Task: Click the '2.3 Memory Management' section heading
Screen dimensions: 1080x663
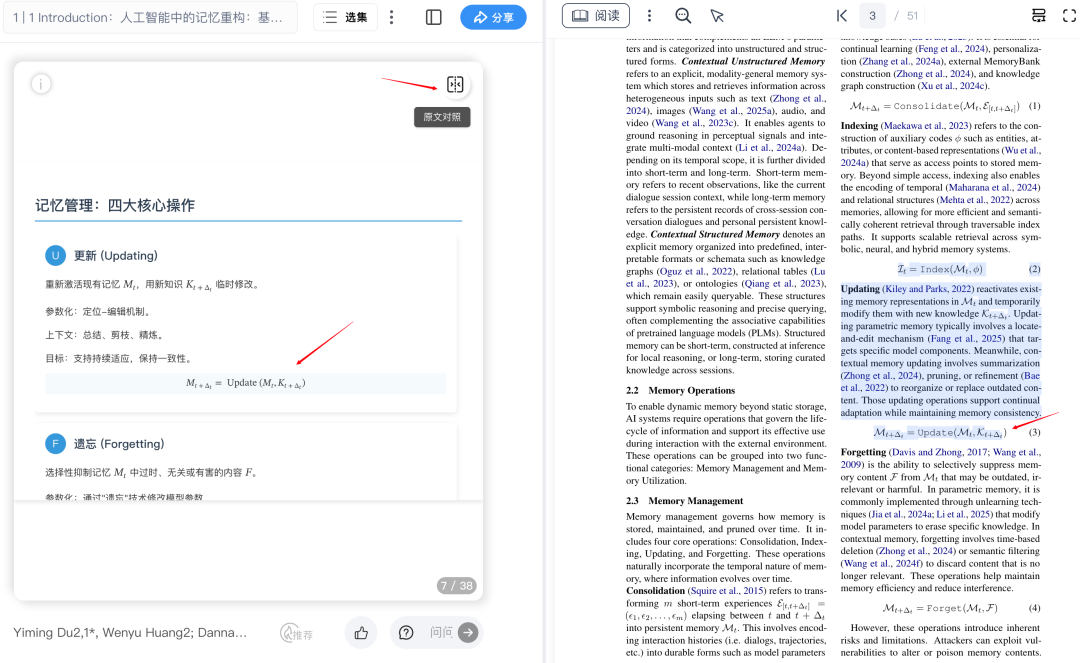Action: click(685, 501)
